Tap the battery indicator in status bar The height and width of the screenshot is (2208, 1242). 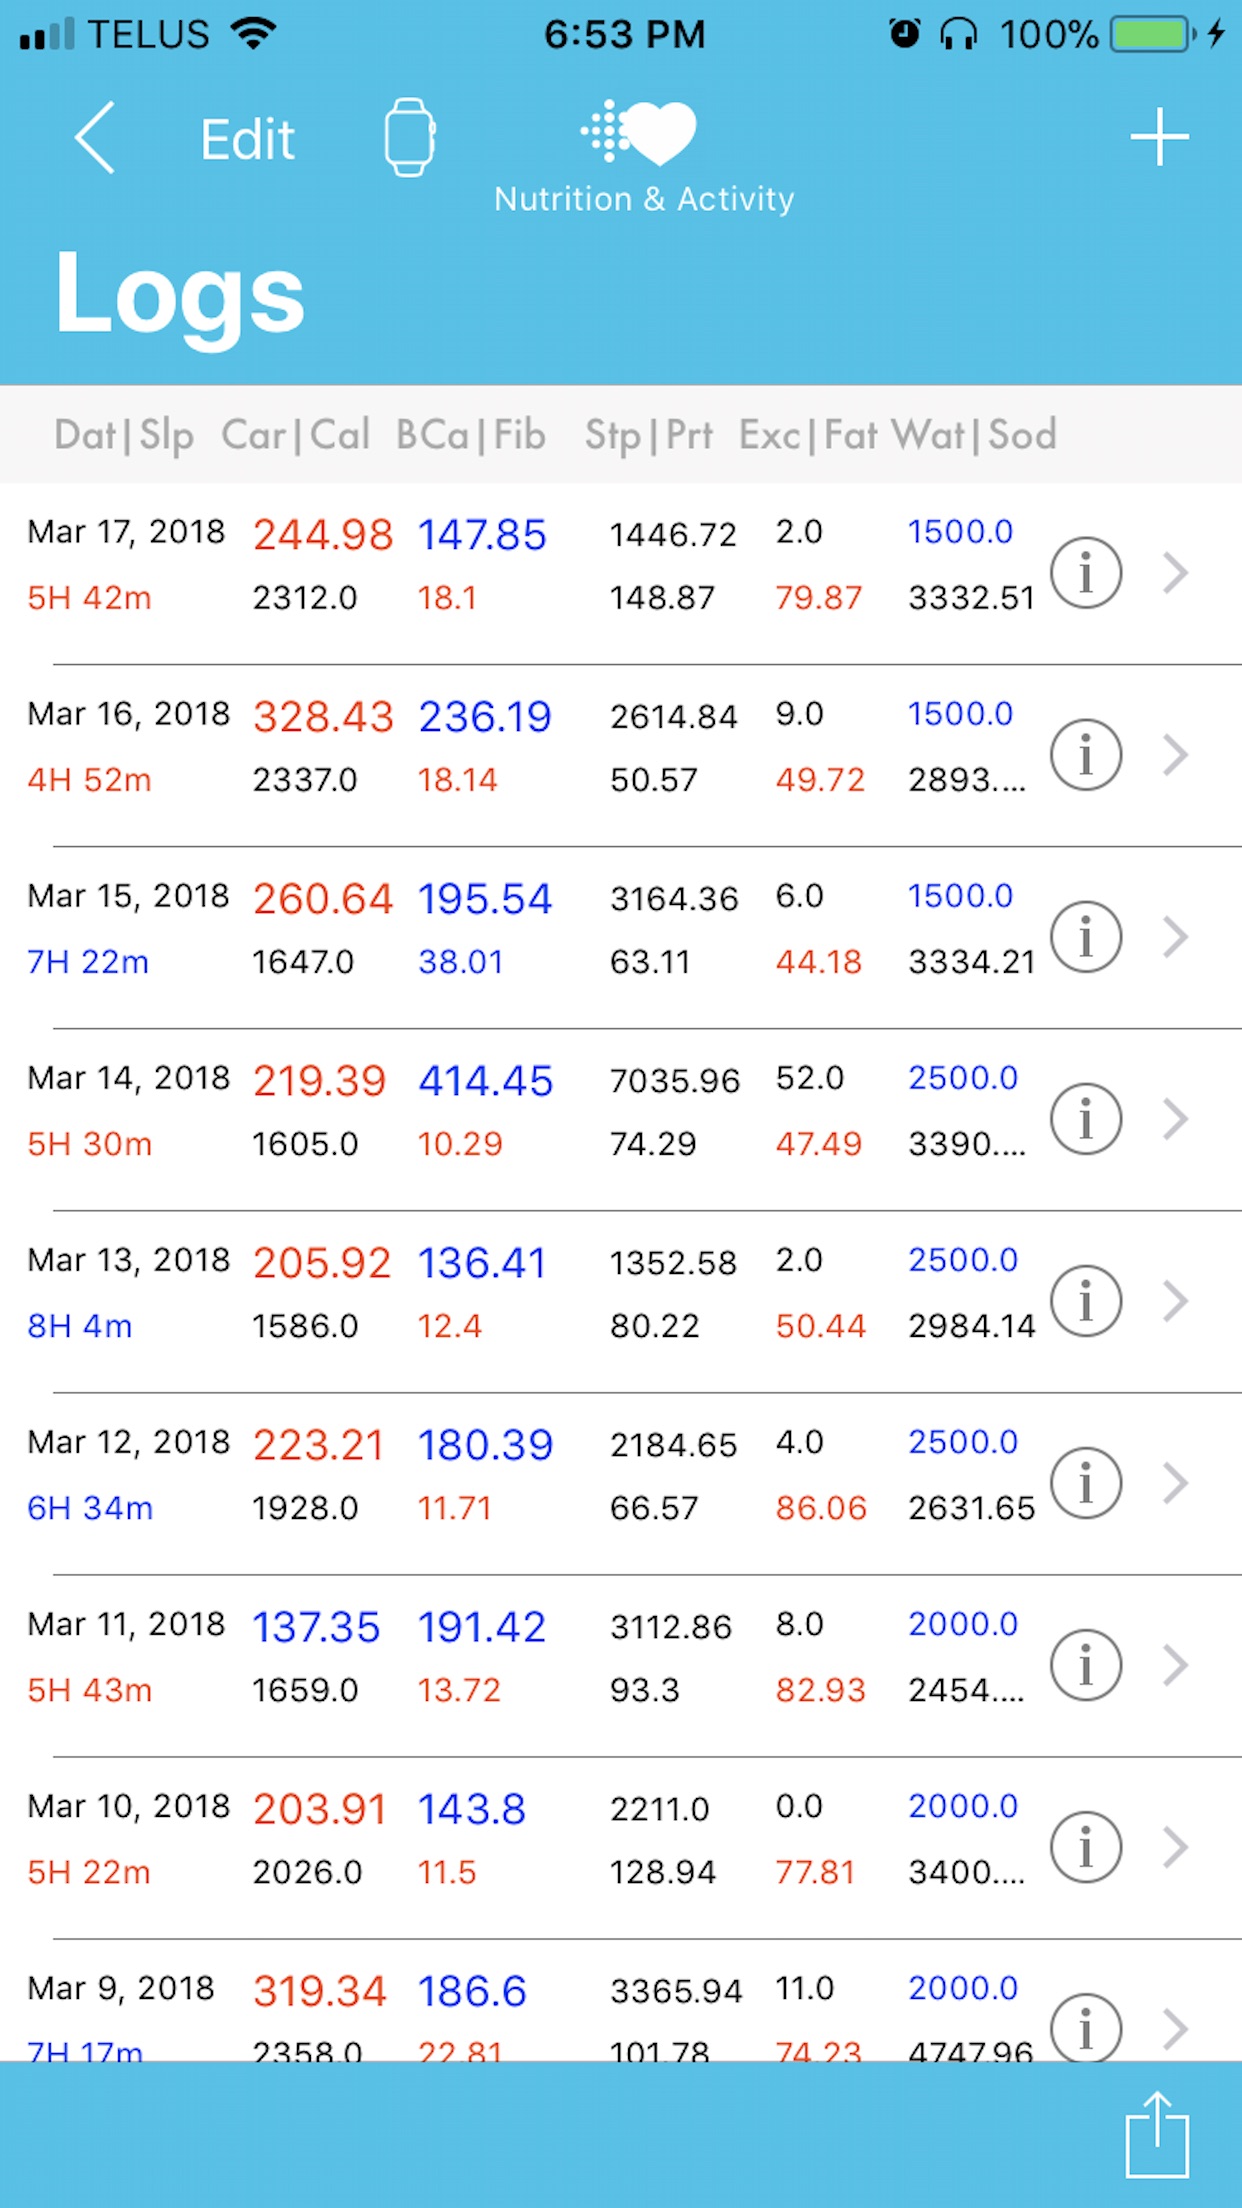[1152, 34]
